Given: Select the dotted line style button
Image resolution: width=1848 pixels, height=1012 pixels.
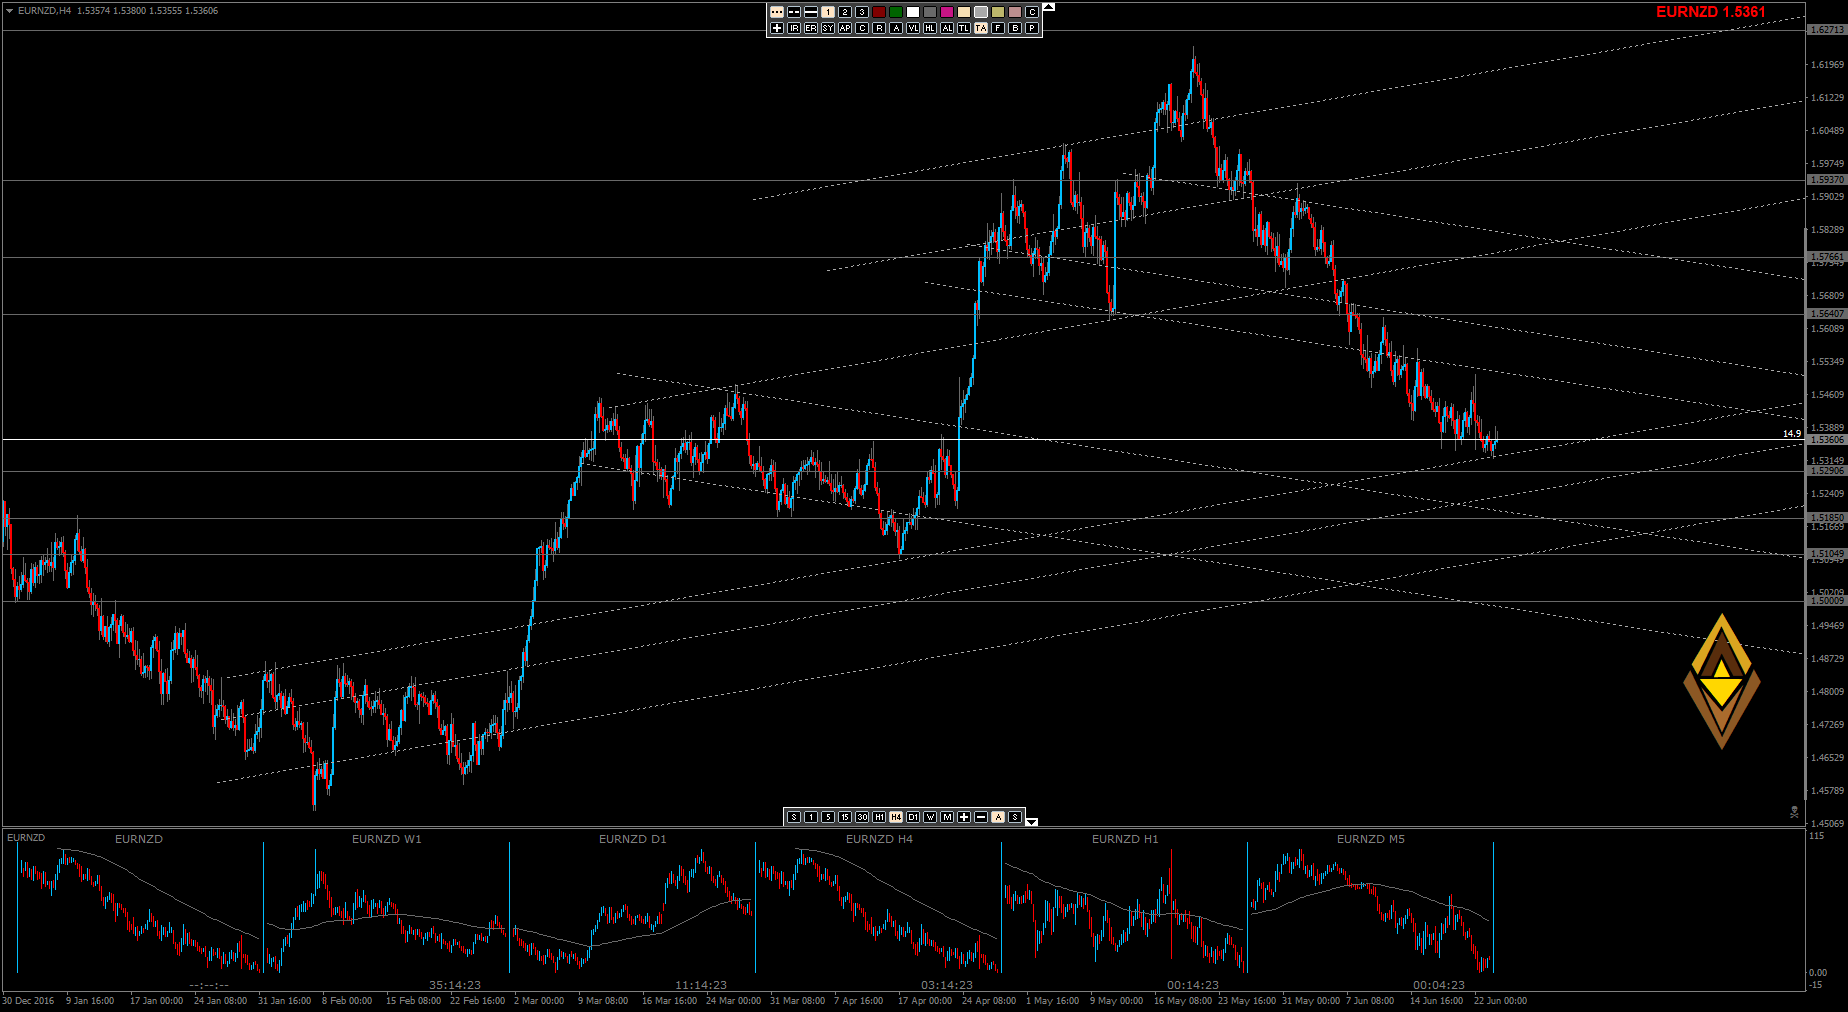Looking at the screenshot, I should pyautogui.click(x=777, y=12).
